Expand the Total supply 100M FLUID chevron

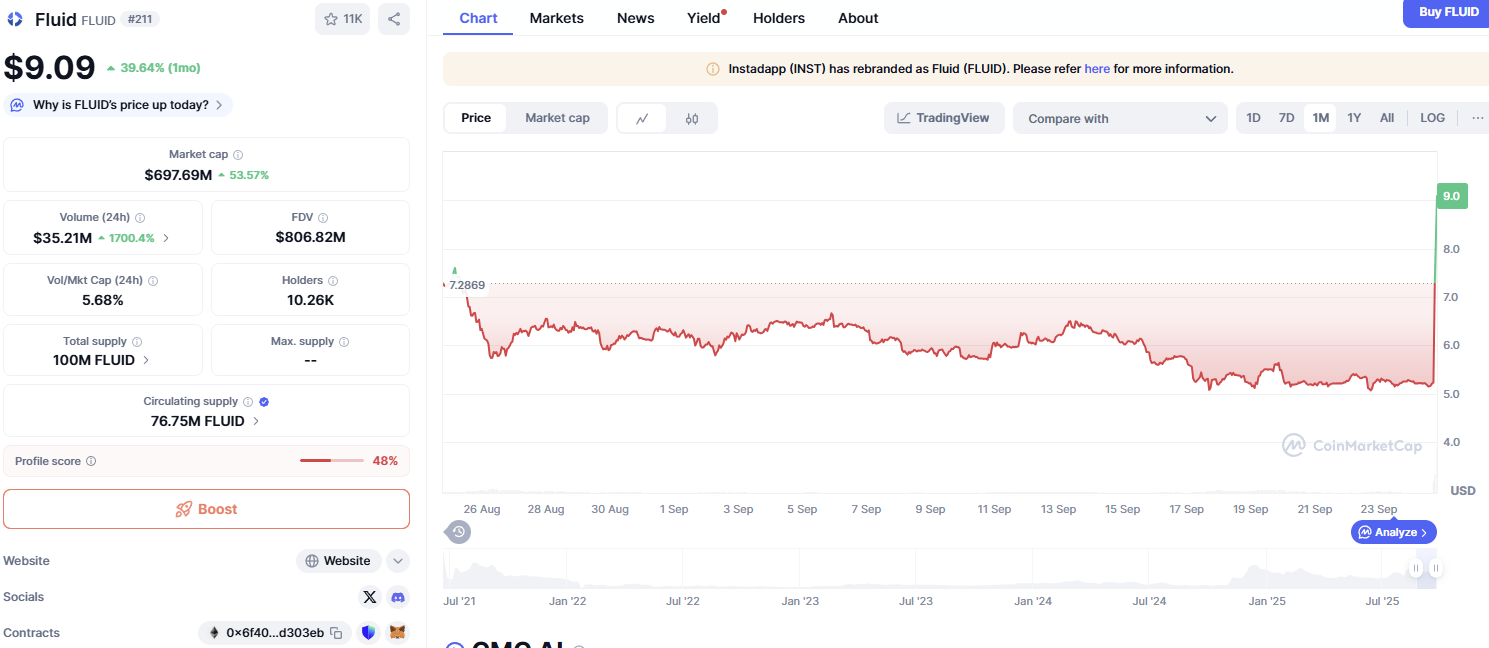[x=146, y=360]
